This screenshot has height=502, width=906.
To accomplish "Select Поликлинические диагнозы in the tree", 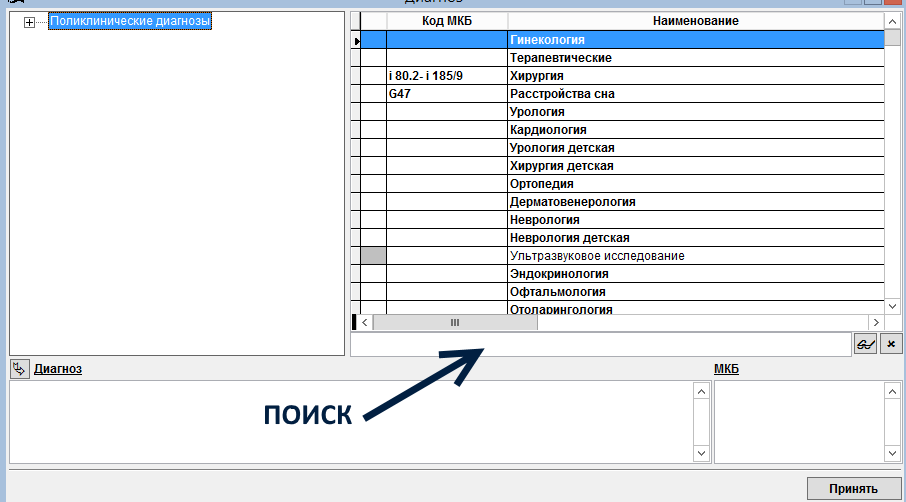I will tap(130, 21).
